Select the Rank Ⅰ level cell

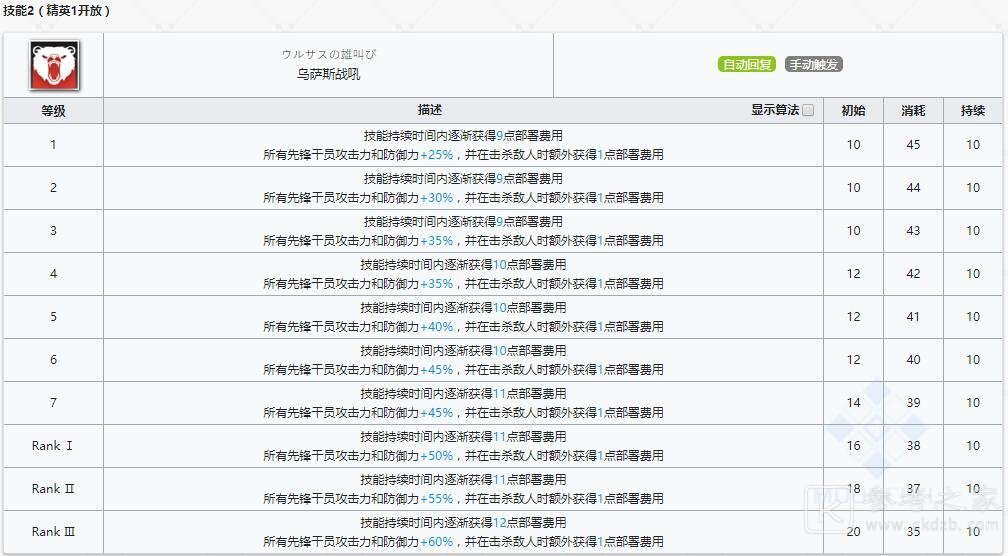[x=53, y=446]
